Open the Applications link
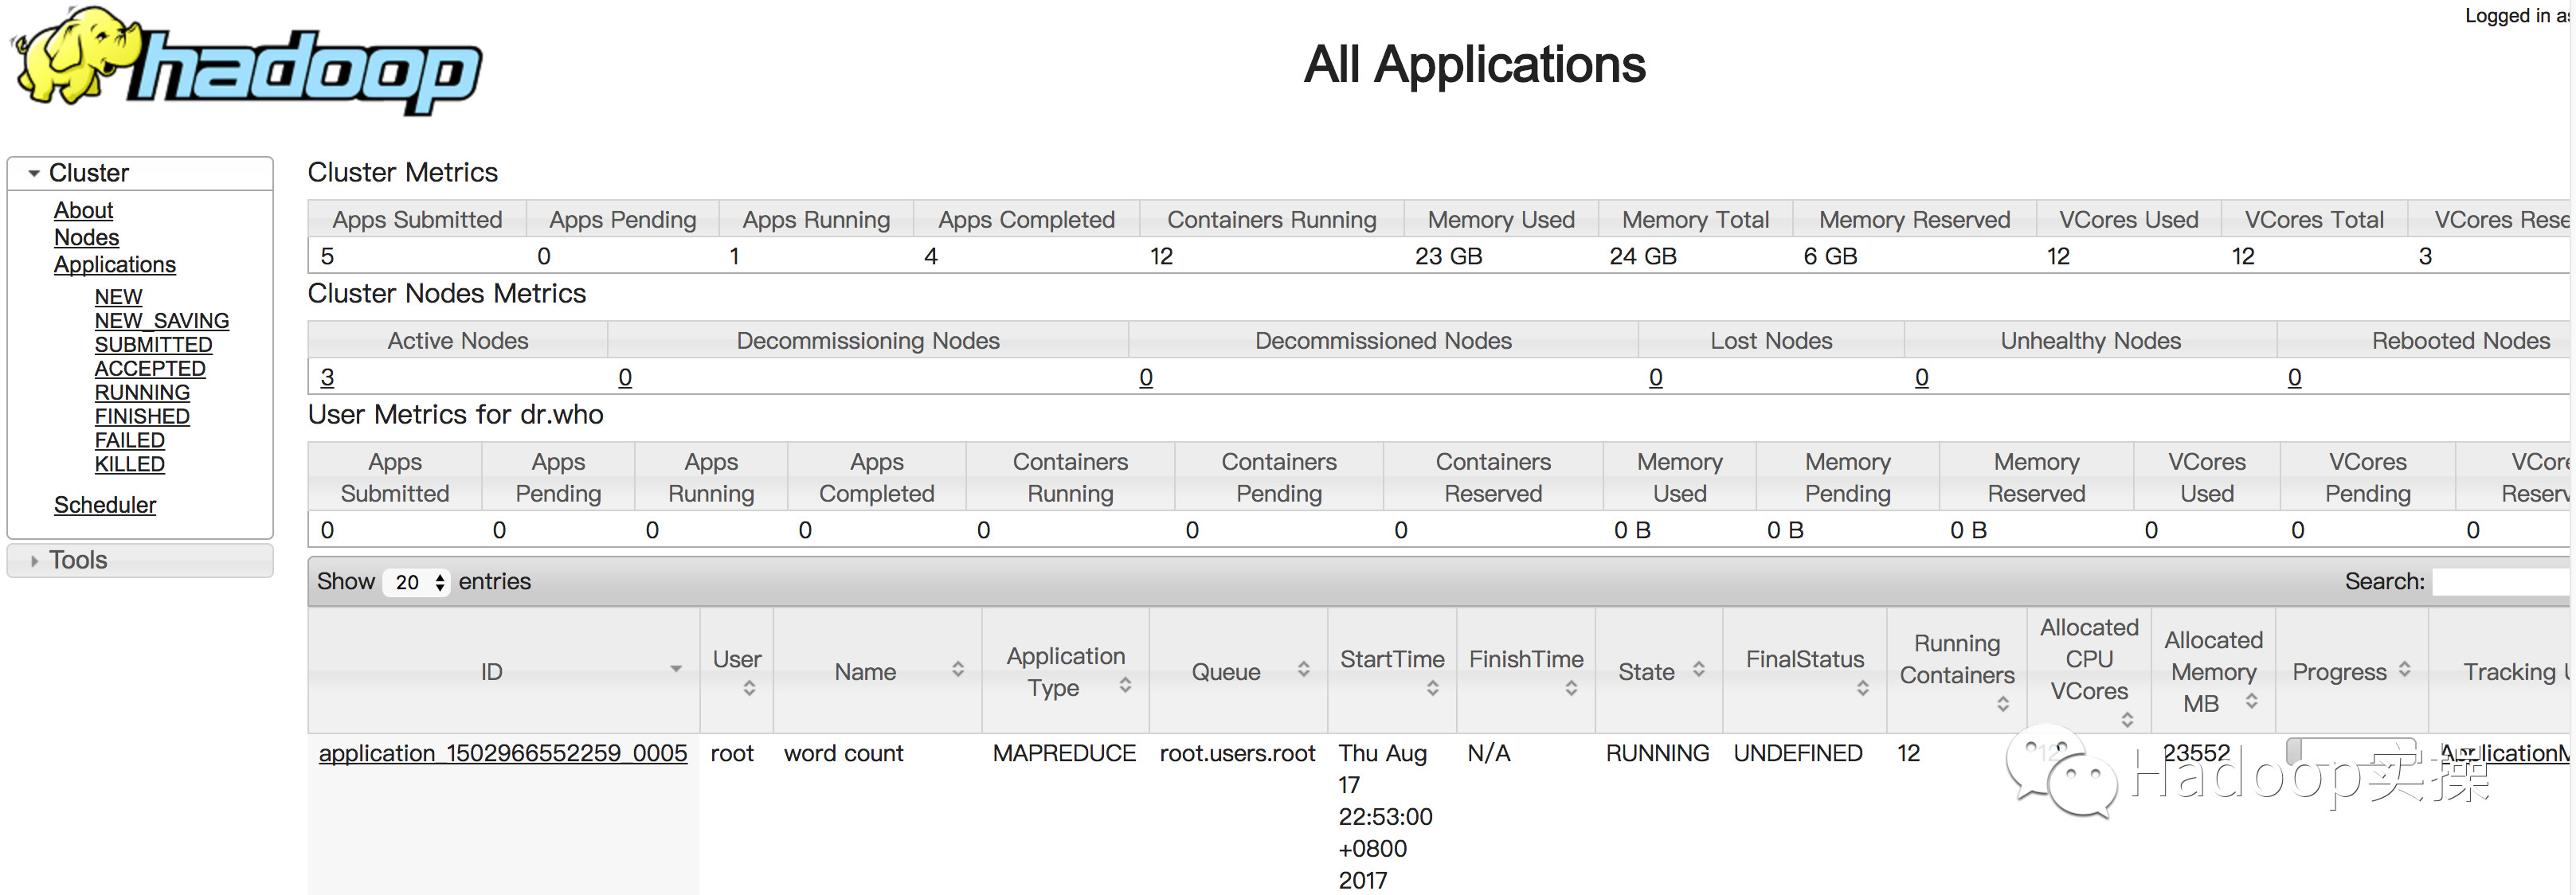Image resolution: width=2576 pixels, height=895 pixels. (115, 264)
